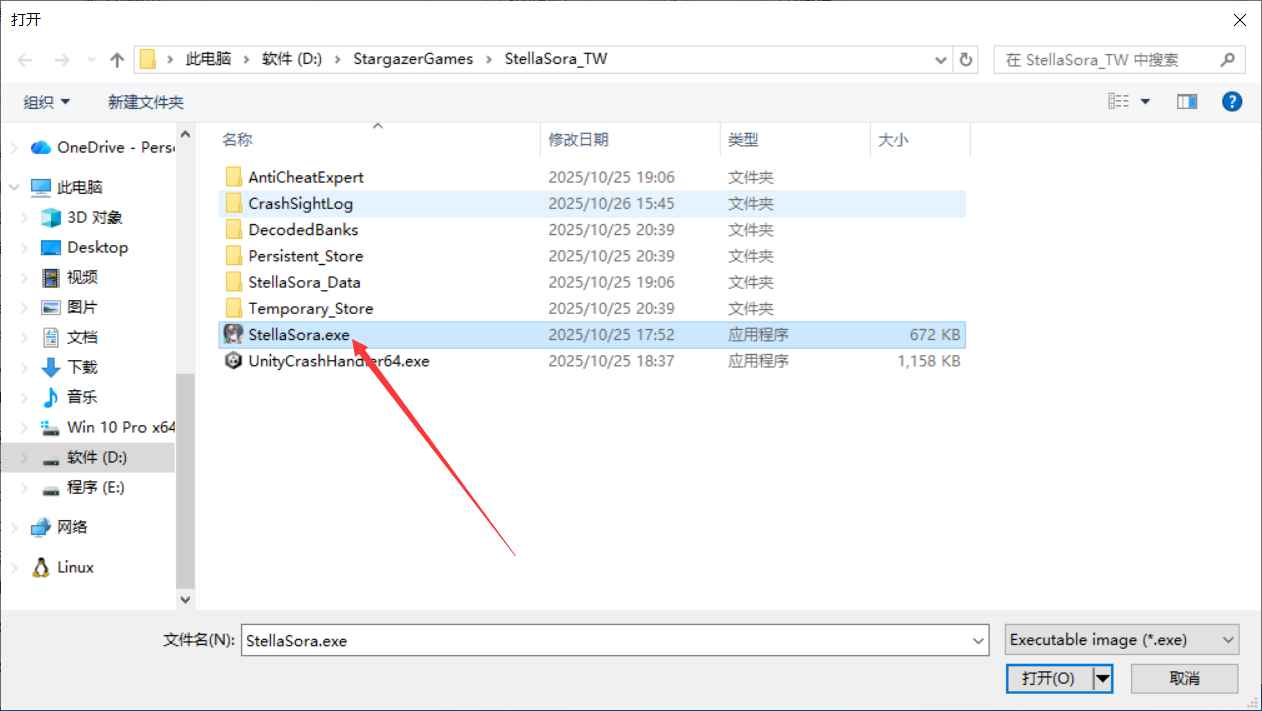Click the 新建文件夹 toolbar button
Image resolution: width=1262 pixels, height=711 pixels.
tap(146, 102)
